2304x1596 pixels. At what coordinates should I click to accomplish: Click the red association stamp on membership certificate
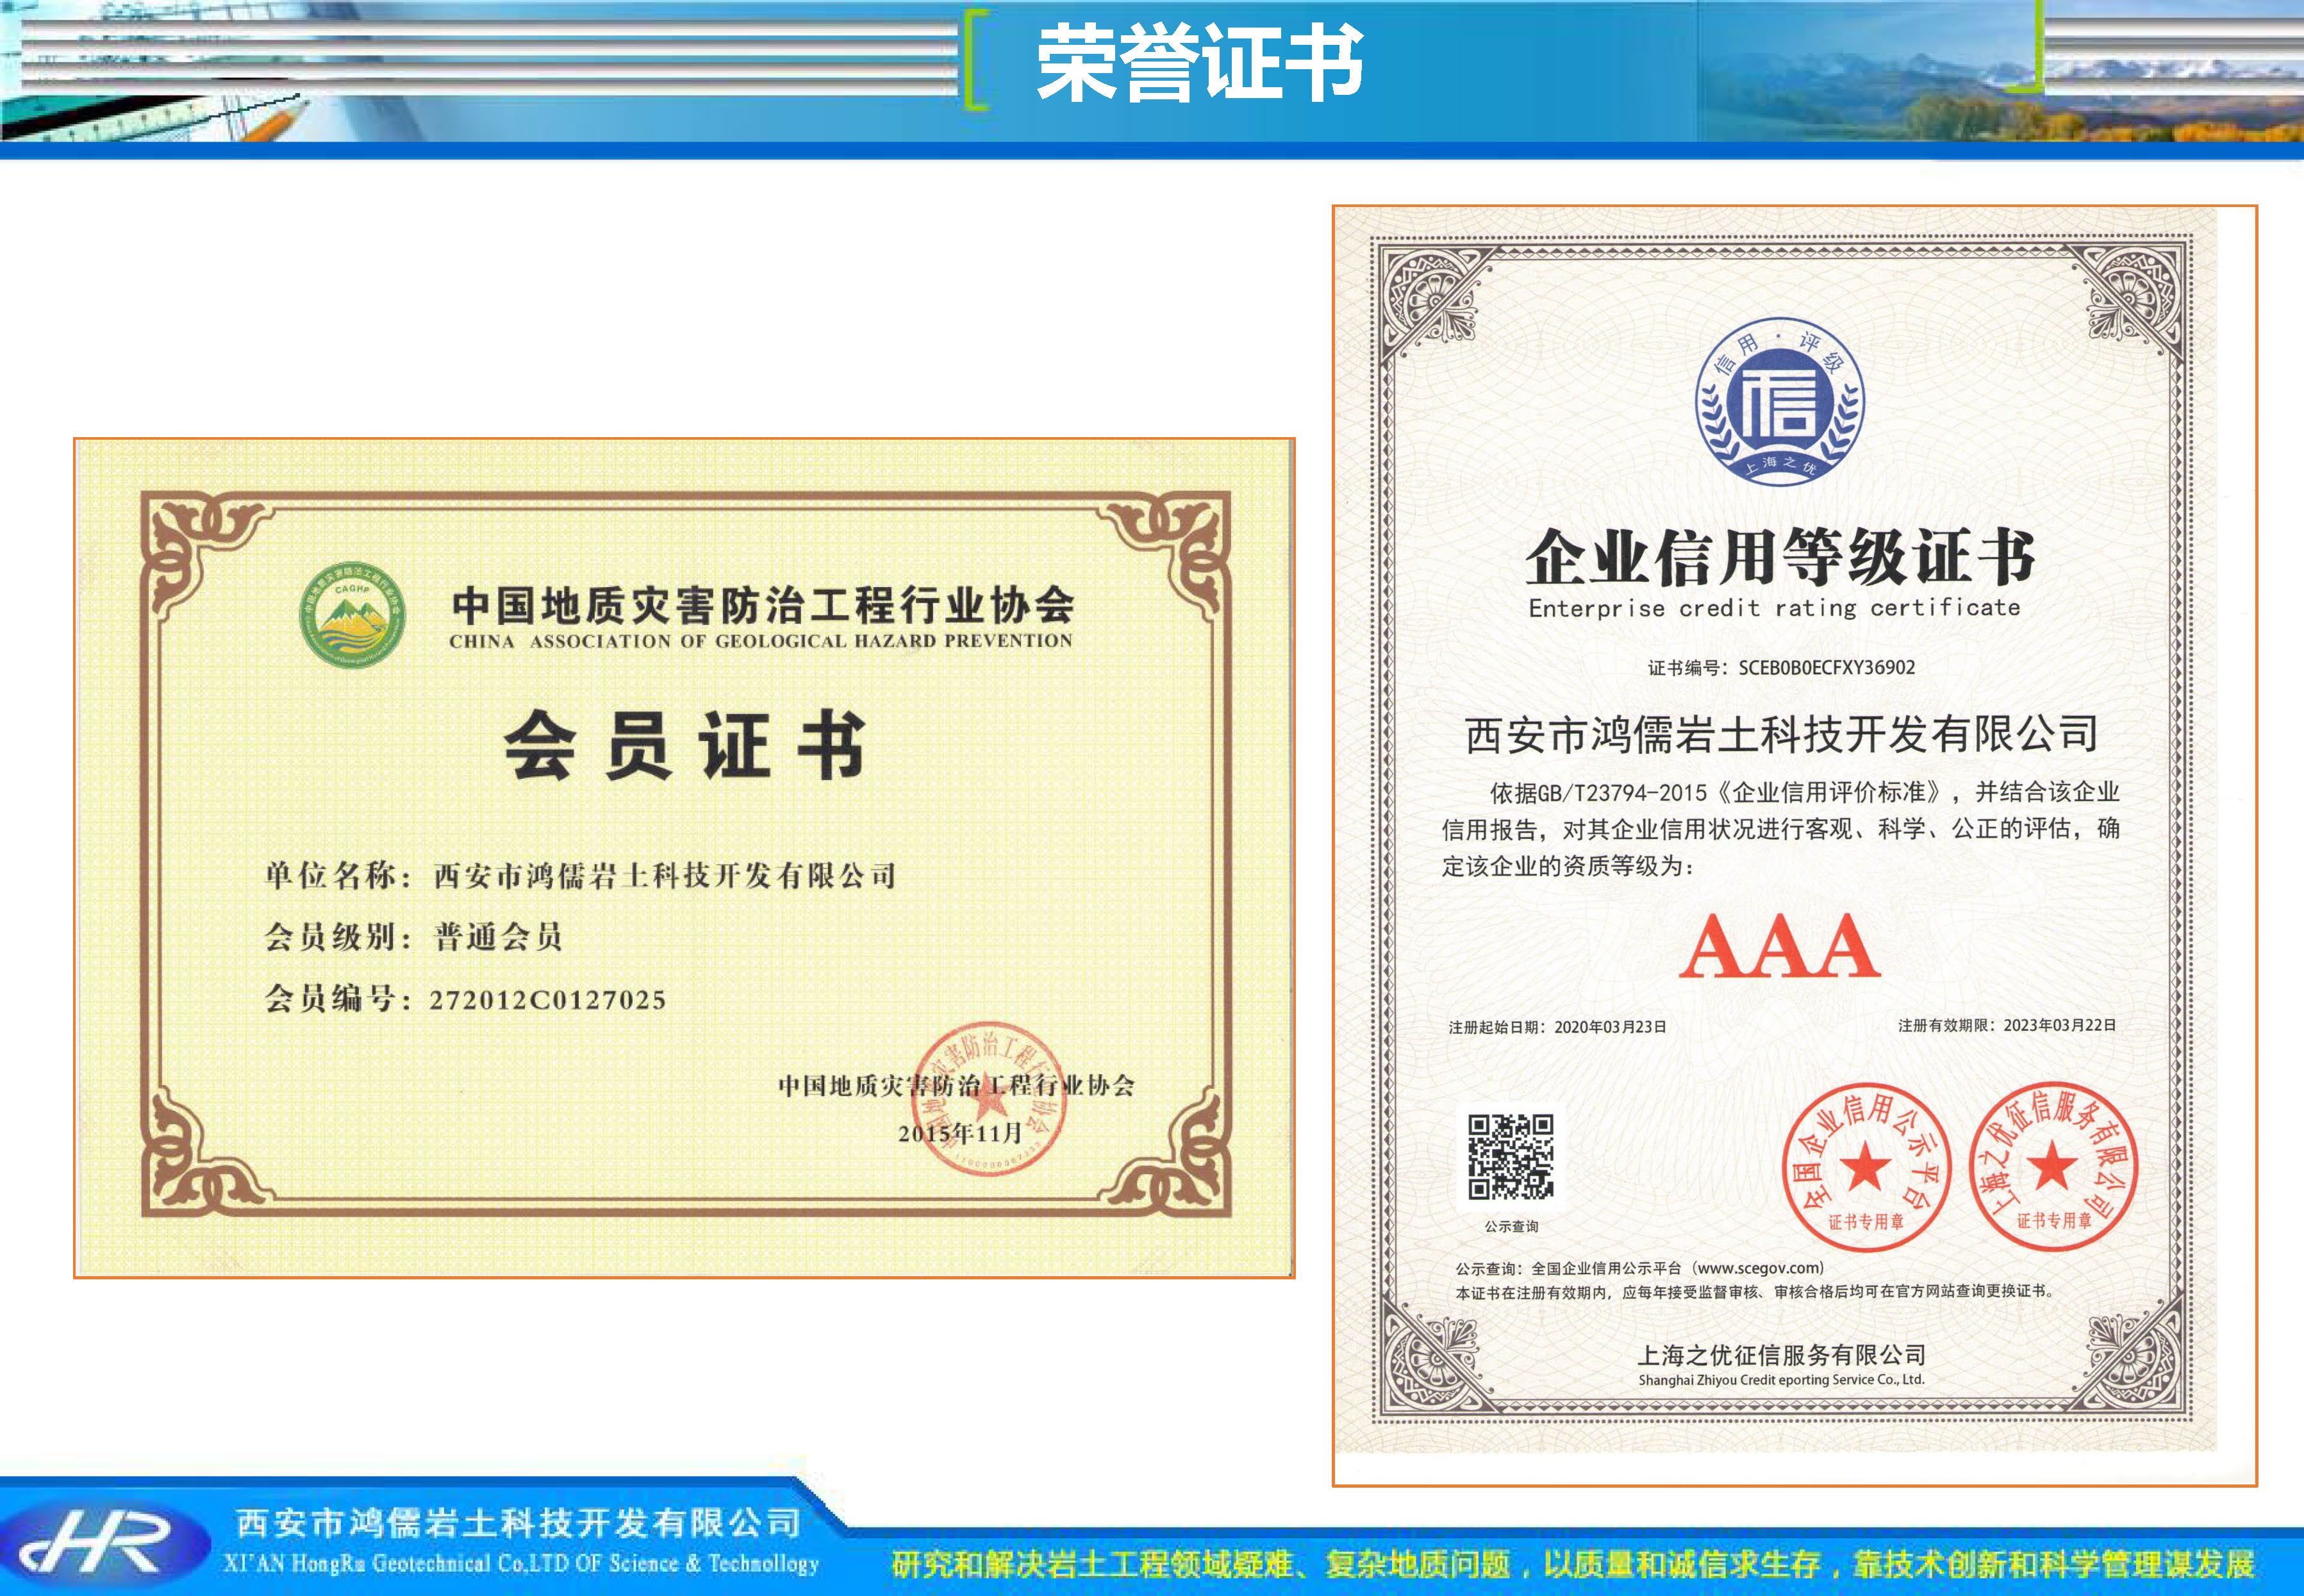coord(989,1099)
